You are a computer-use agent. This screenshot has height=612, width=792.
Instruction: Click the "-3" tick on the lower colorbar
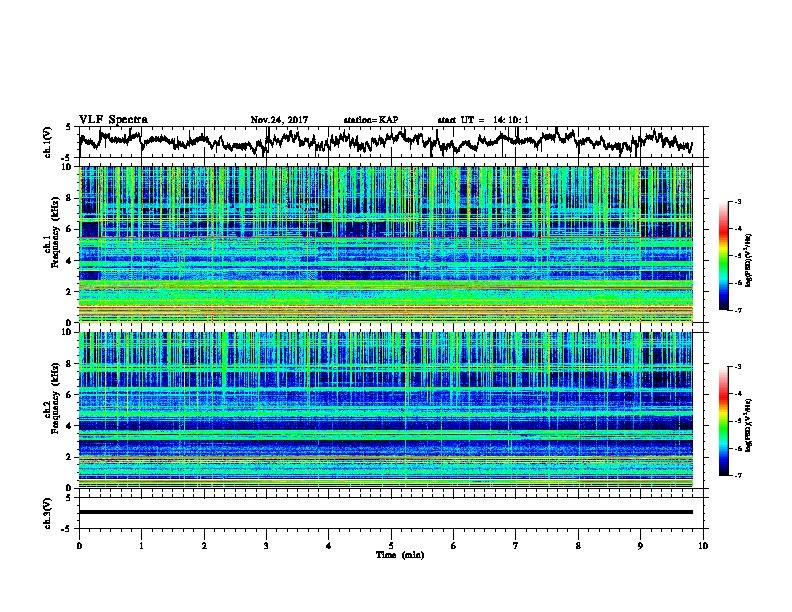pos(738,367)
